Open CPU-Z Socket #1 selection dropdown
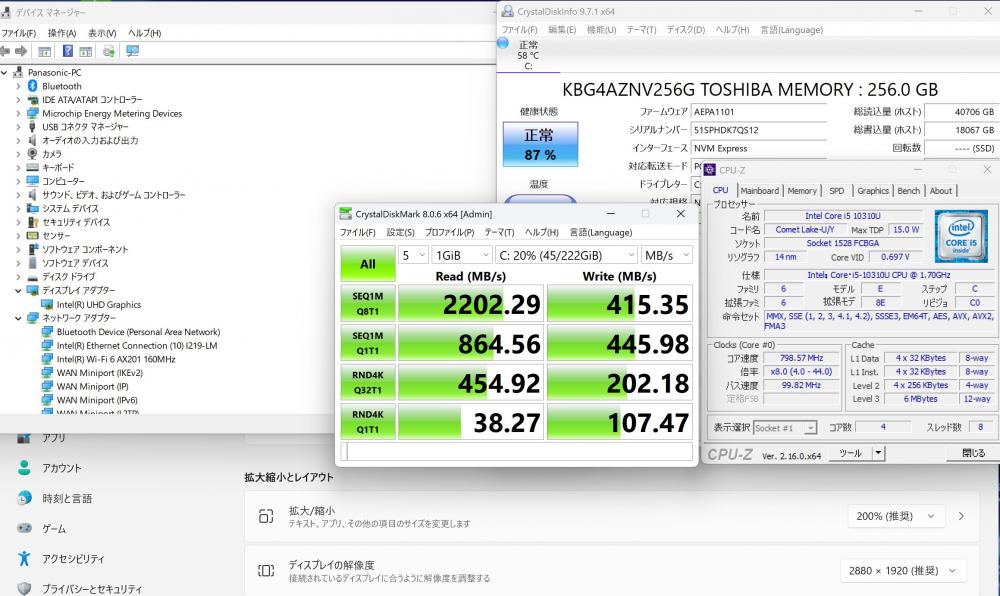The image size is (1000, 596). click(785, 428)
